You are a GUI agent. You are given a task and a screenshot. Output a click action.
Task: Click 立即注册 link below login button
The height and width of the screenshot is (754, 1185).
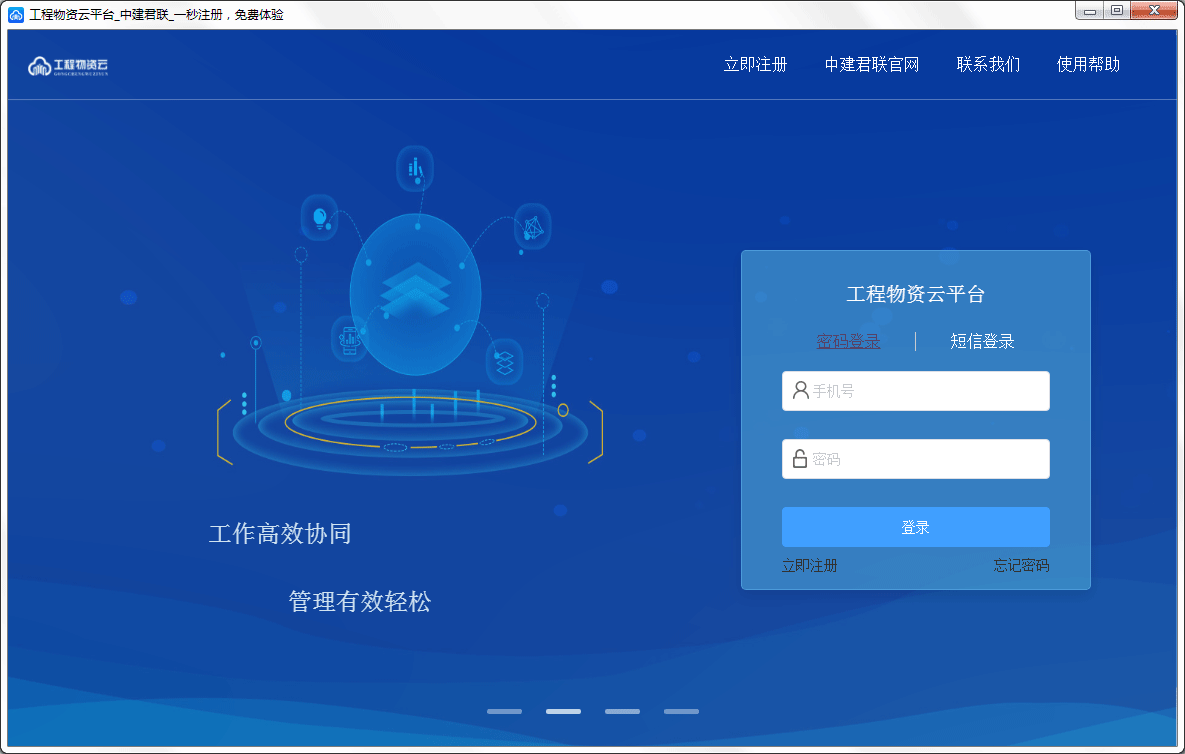click(x=809, y=565)
